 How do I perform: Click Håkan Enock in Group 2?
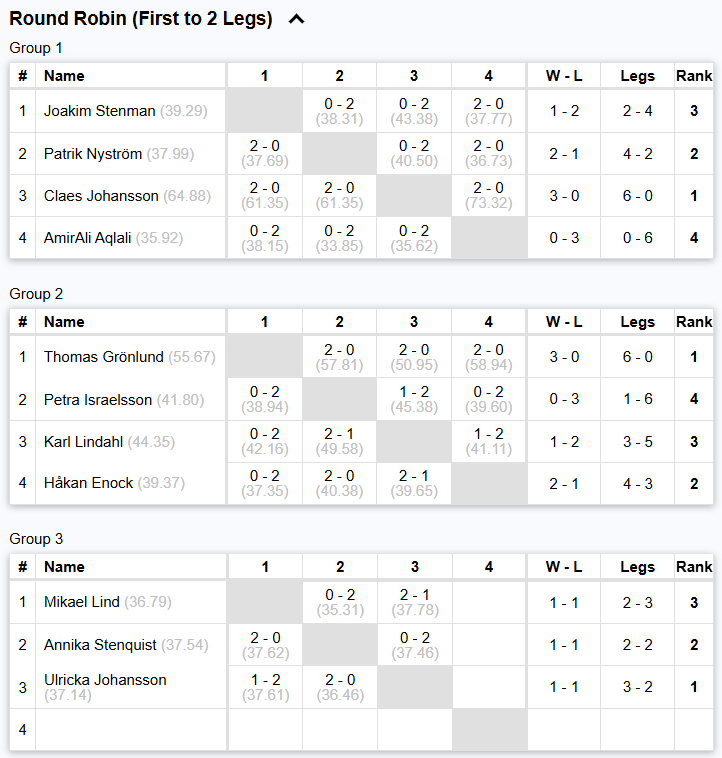tap(88, 483)
